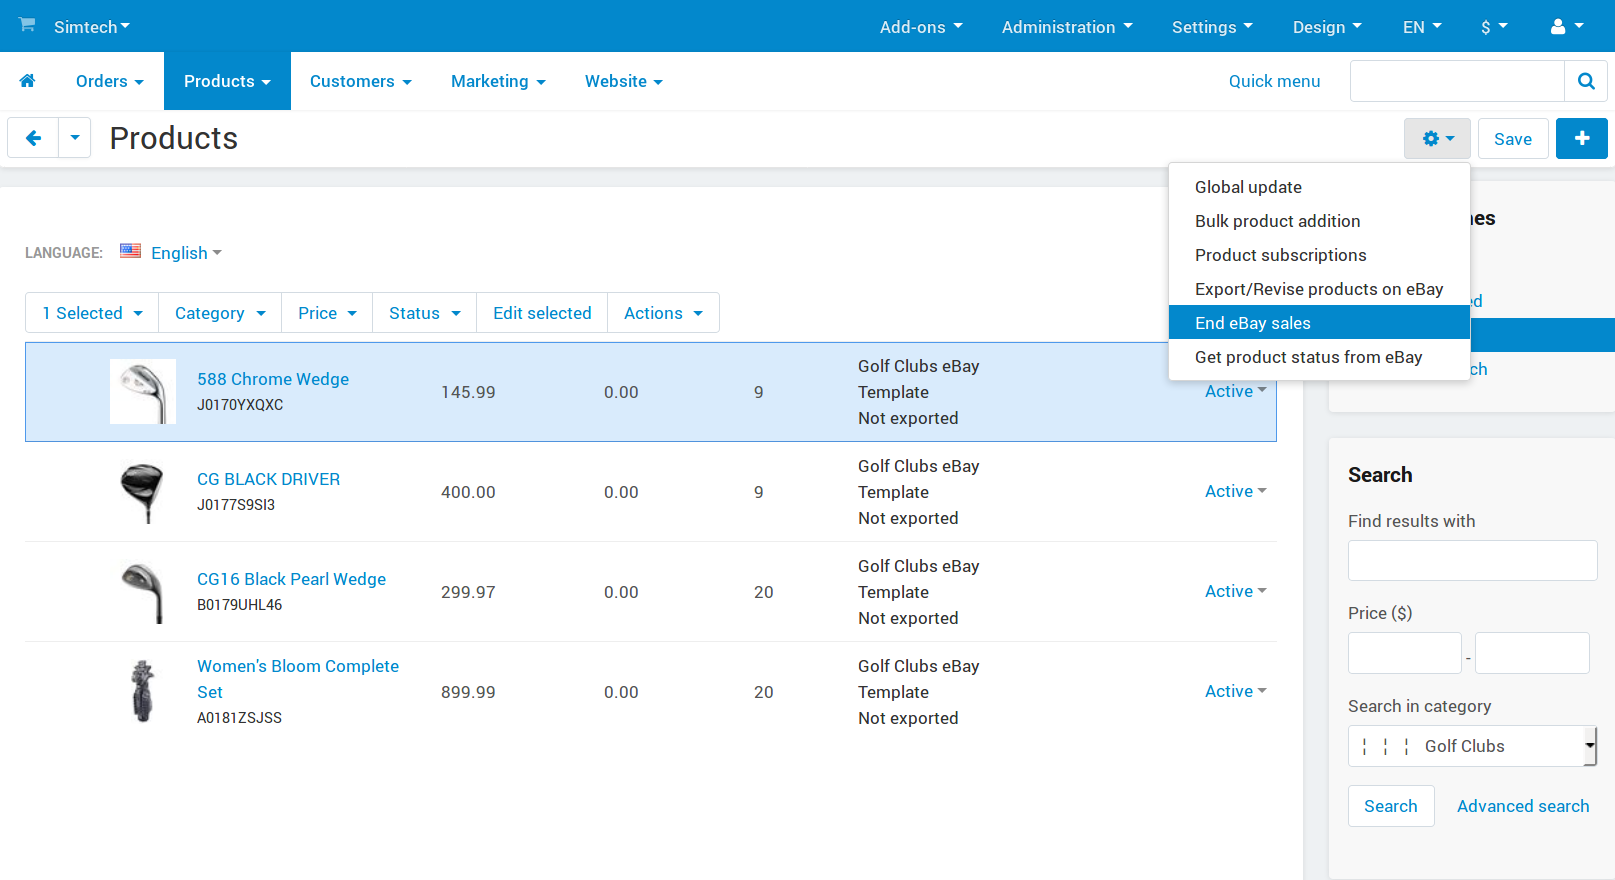The height and width of the screenshot is (880, 1615).
Task: Open the Customers top menu
Action: coord(360,81)
